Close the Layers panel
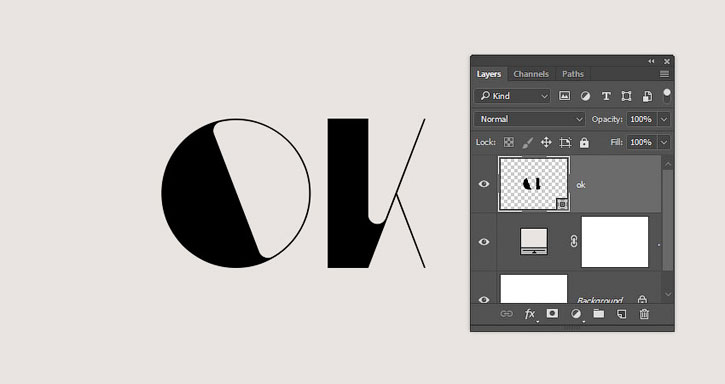Viewport: 725px width, 384px height. 667,61
